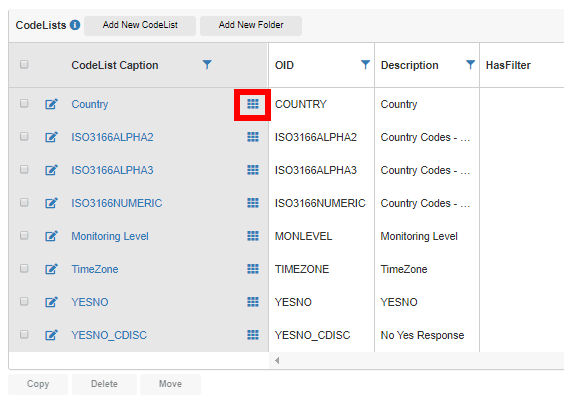This screenshot has height=404, width=564.
Task: Open the grid icon for ISO3166ALPHA3
Action: click(253, 170)
